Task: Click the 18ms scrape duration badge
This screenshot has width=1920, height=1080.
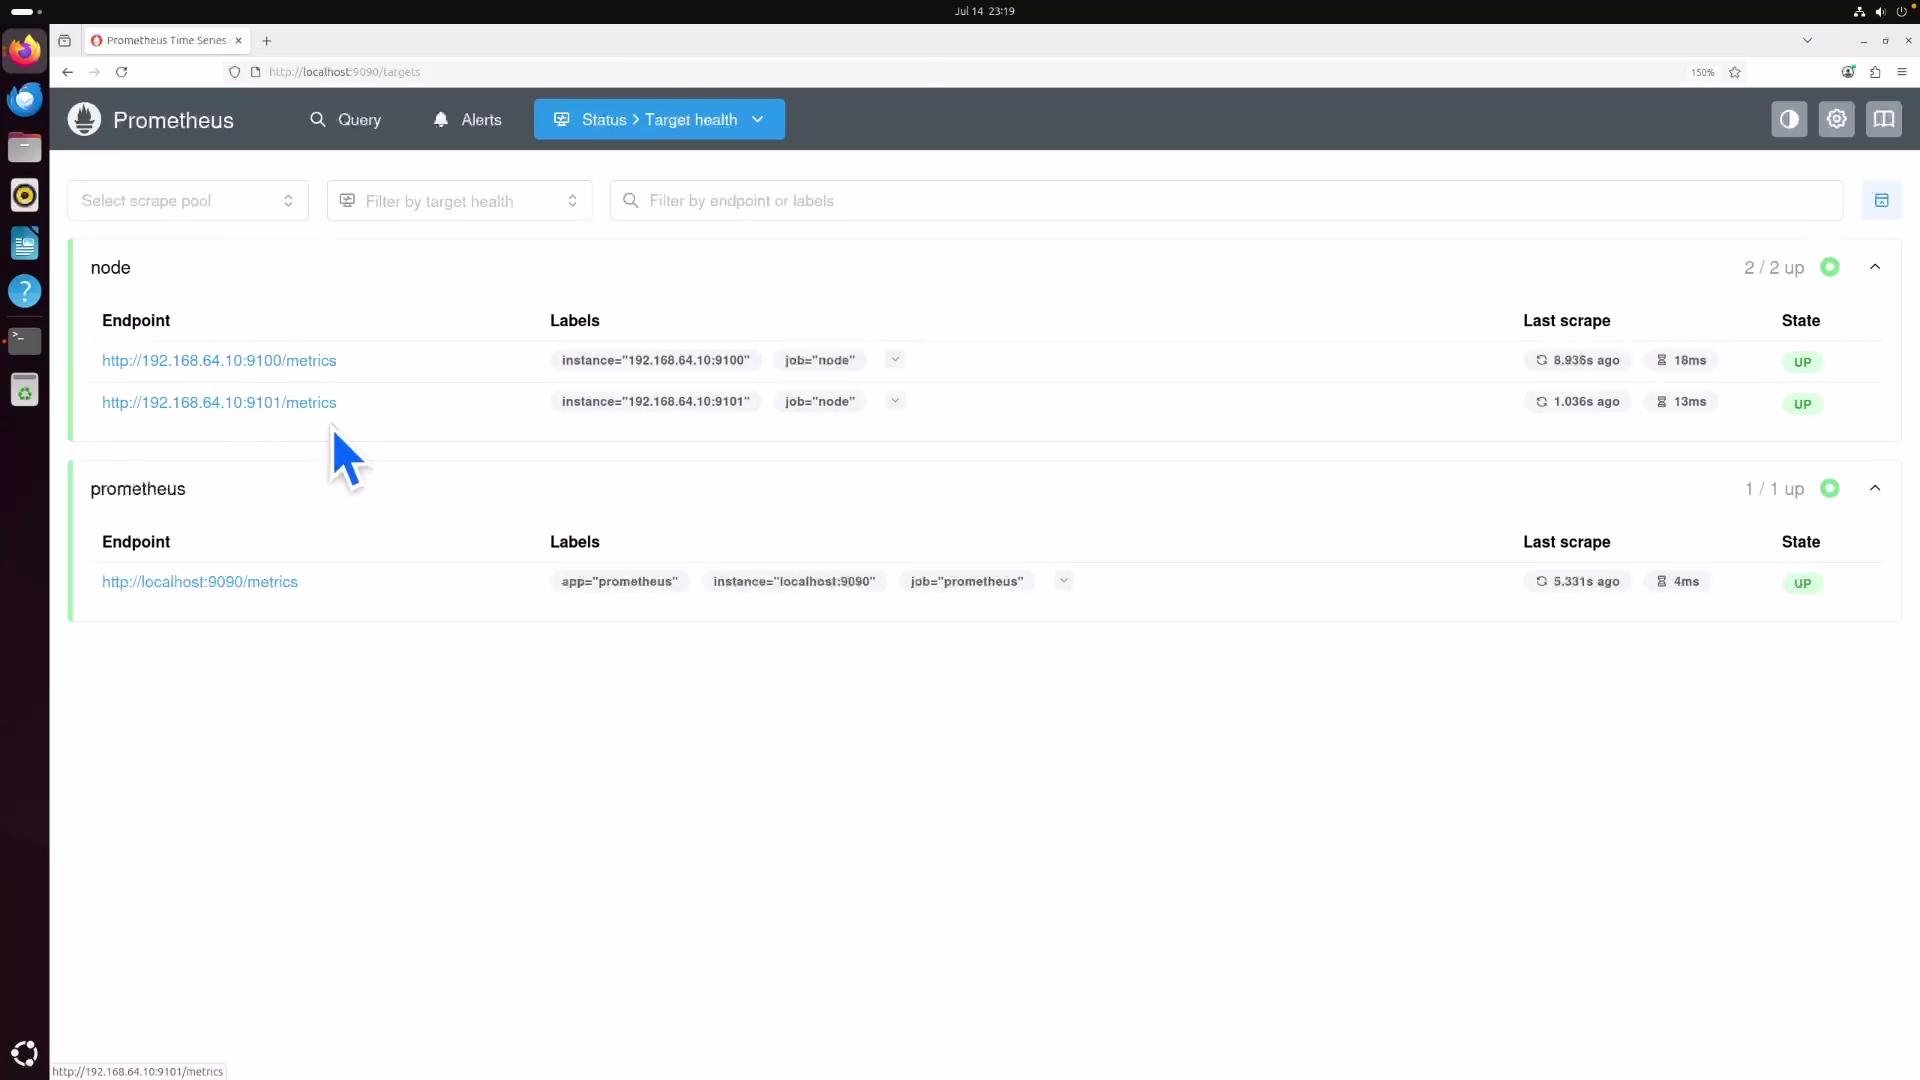Action: [x=1681, y=360]
